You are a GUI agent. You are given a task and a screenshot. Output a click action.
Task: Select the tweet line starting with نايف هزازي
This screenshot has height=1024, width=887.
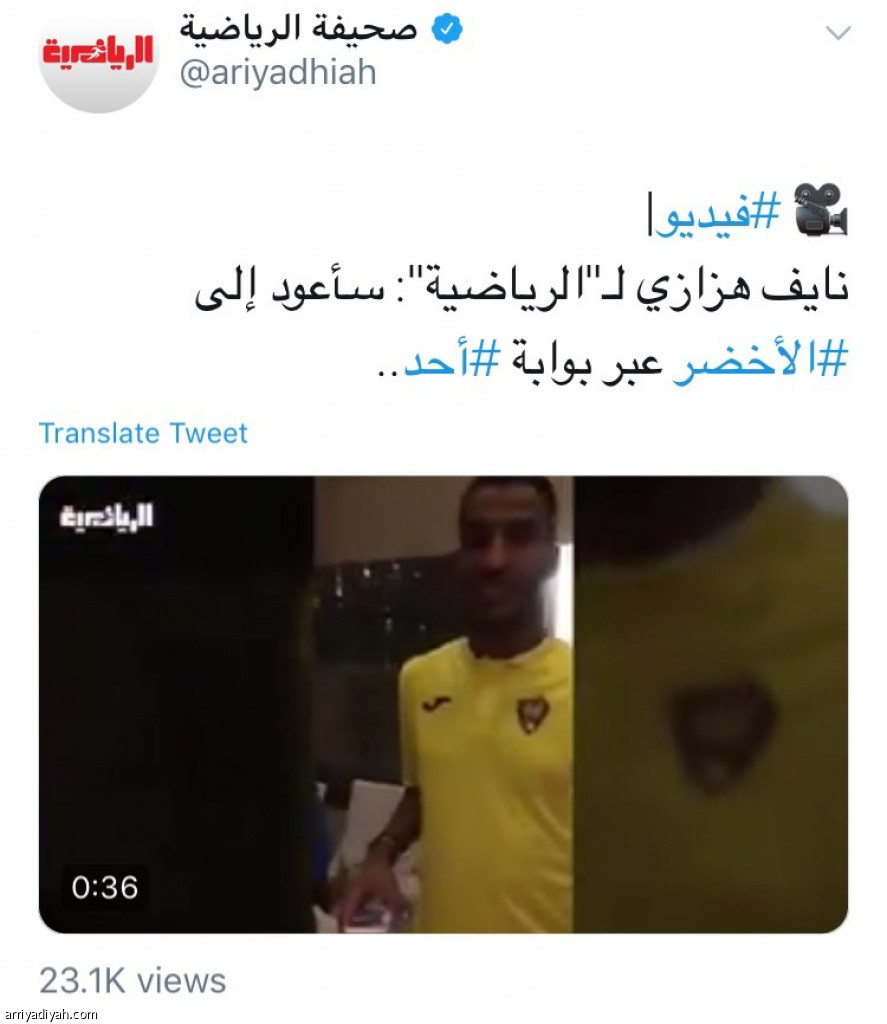(521, 287)
